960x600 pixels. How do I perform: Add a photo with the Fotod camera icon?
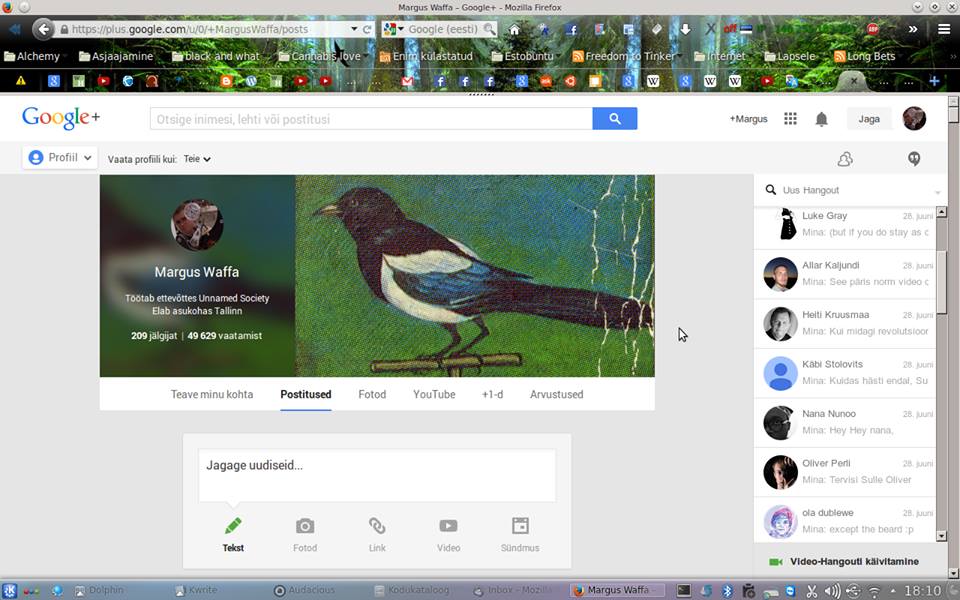[x=305, y=534]
